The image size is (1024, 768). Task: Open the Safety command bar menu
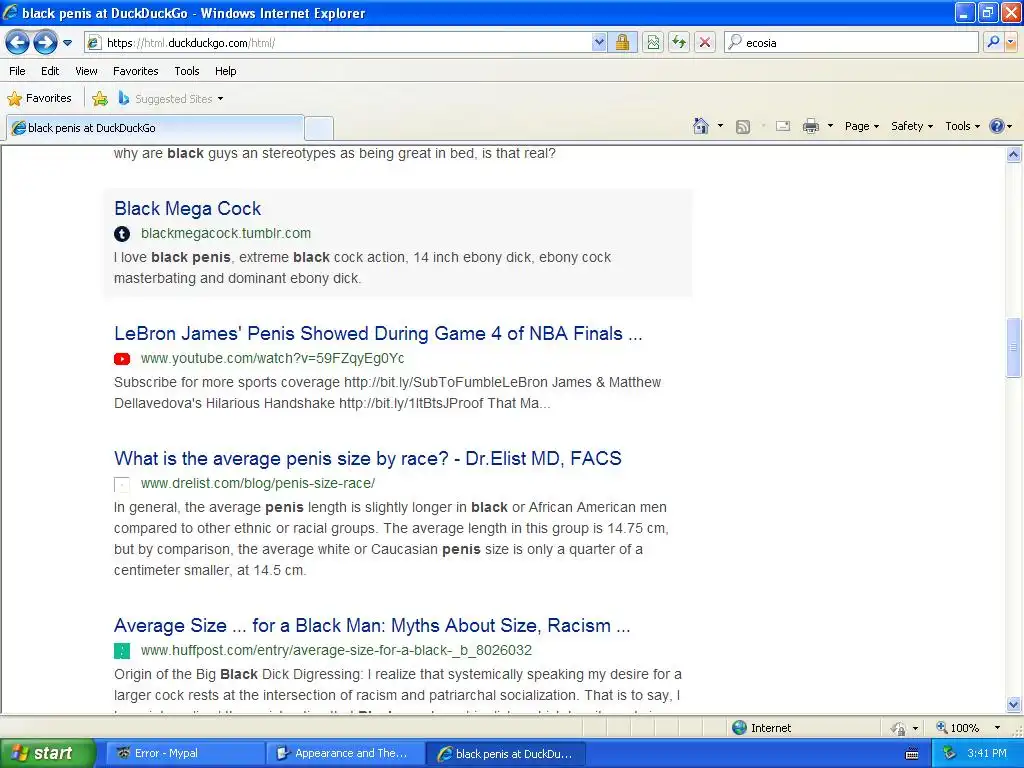coord(912,126)
